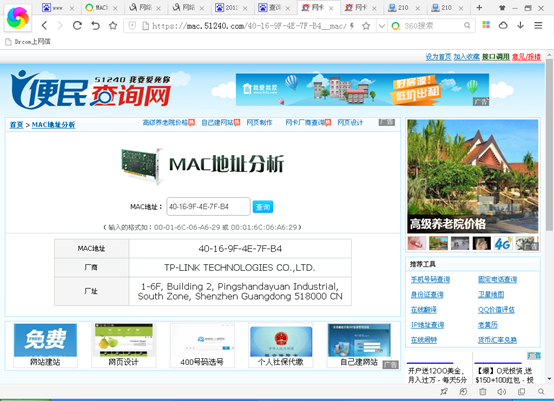Click the 40-16-9F-4E-7F-B4 result cell
The image size is (554, 401).
point(240,249)
